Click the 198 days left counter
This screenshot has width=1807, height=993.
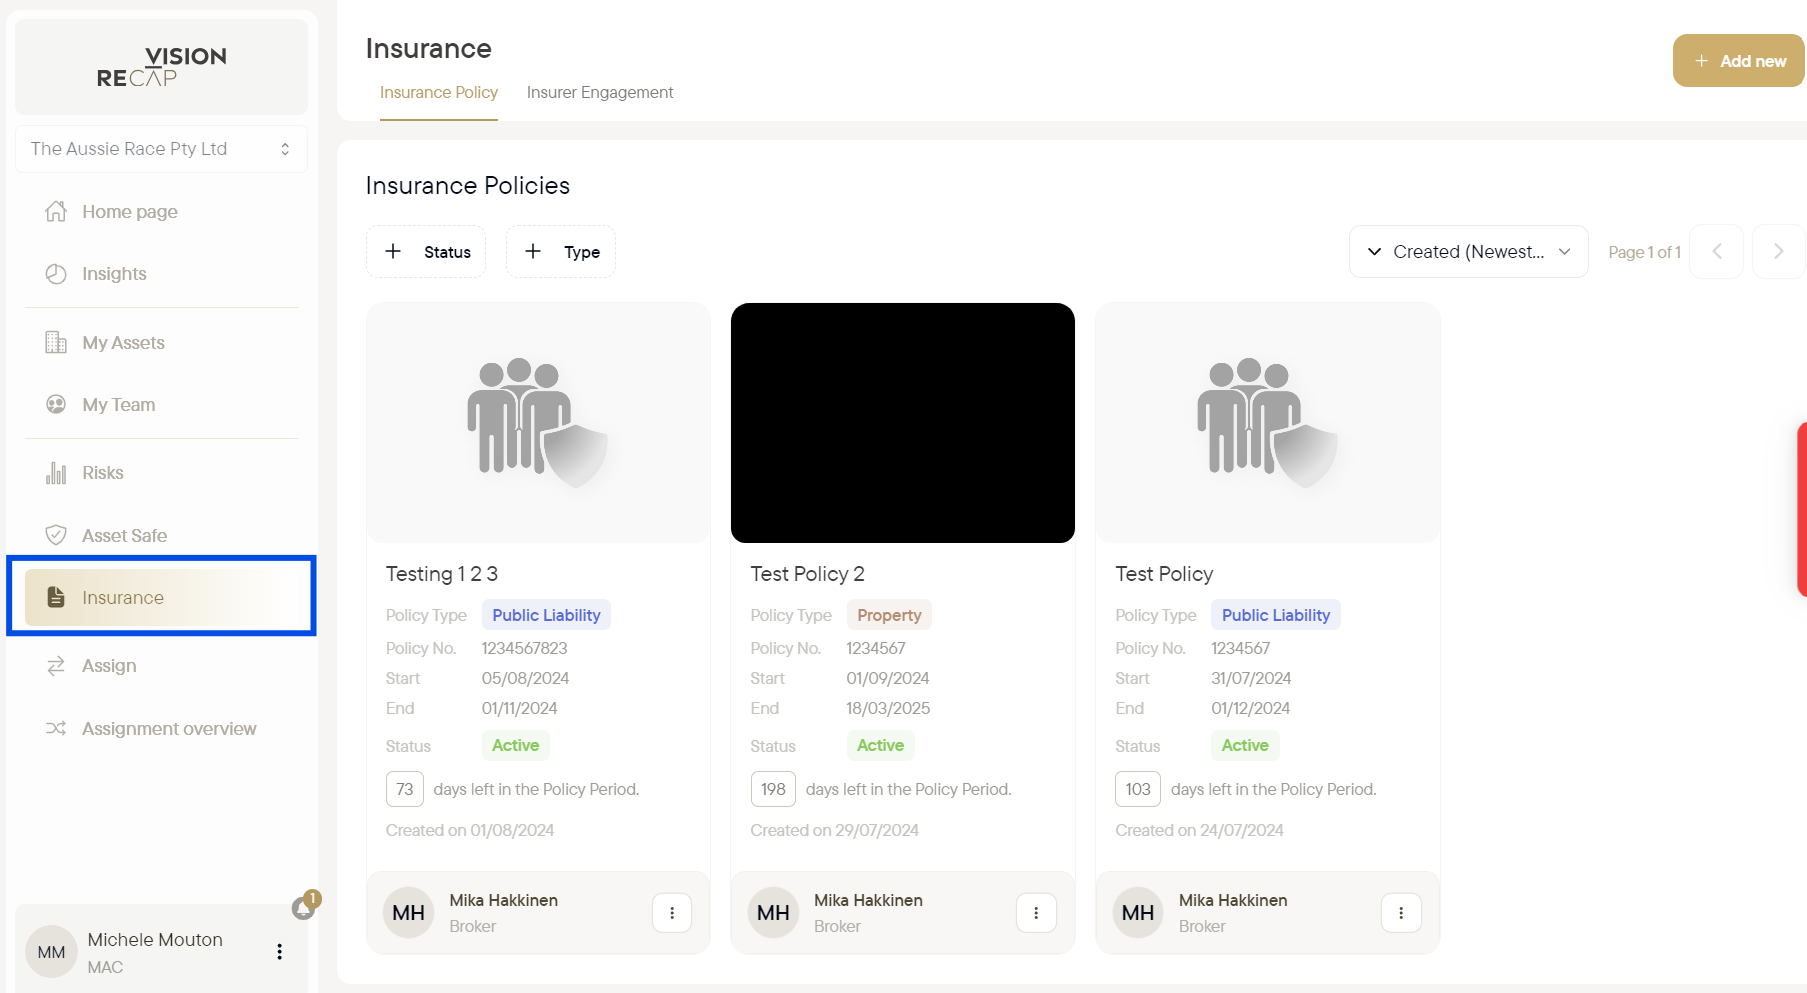click(x=773, y=789)
